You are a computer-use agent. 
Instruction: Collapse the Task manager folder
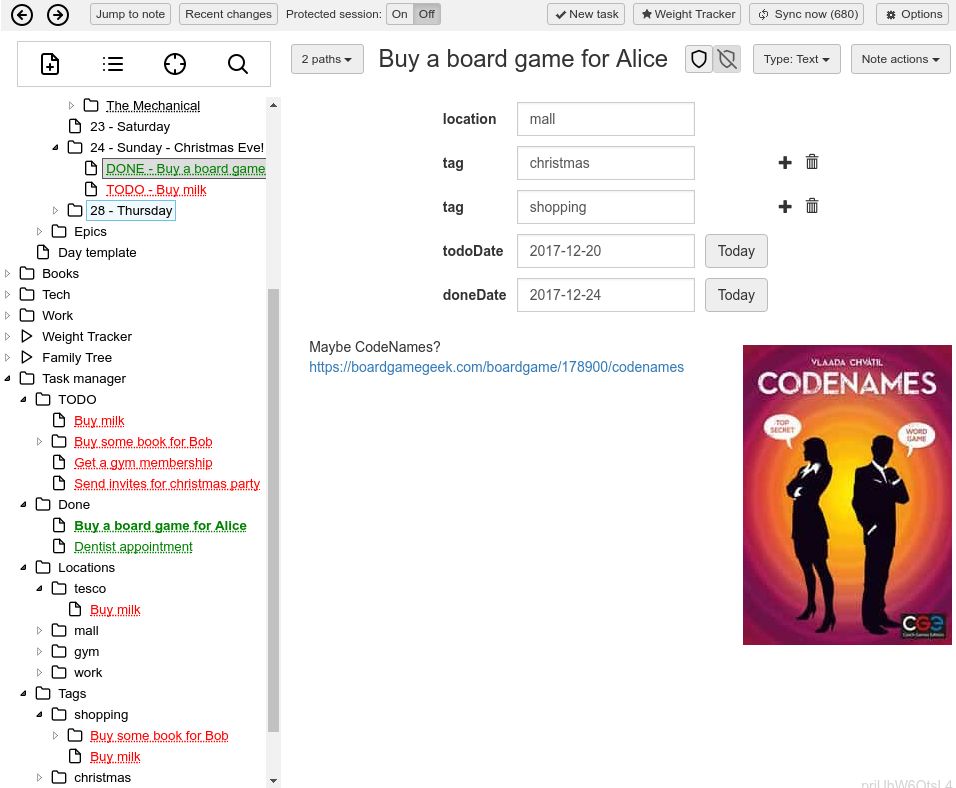point(7,379)
